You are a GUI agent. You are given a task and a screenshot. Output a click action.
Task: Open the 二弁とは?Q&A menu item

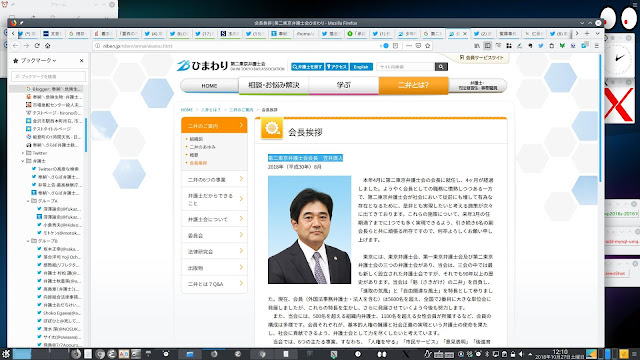pos(214,284)
